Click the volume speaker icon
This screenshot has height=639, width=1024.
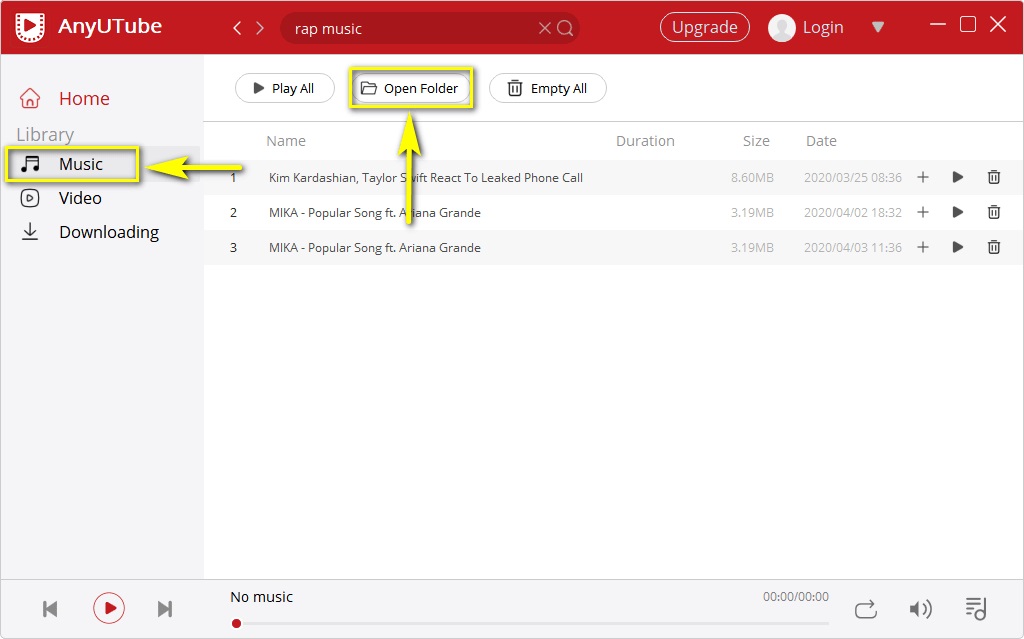(x=920, y=609)
